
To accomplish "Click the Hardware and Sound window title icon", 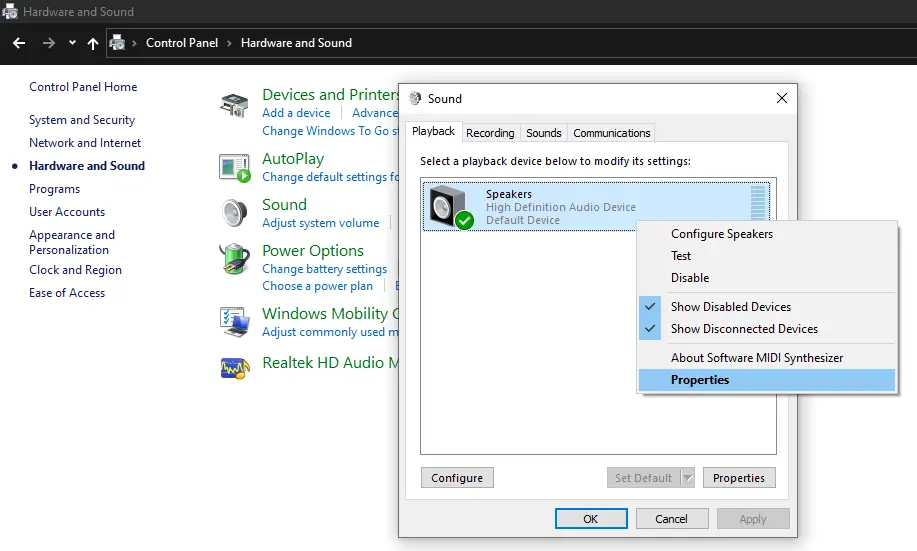I will [10, 11].
